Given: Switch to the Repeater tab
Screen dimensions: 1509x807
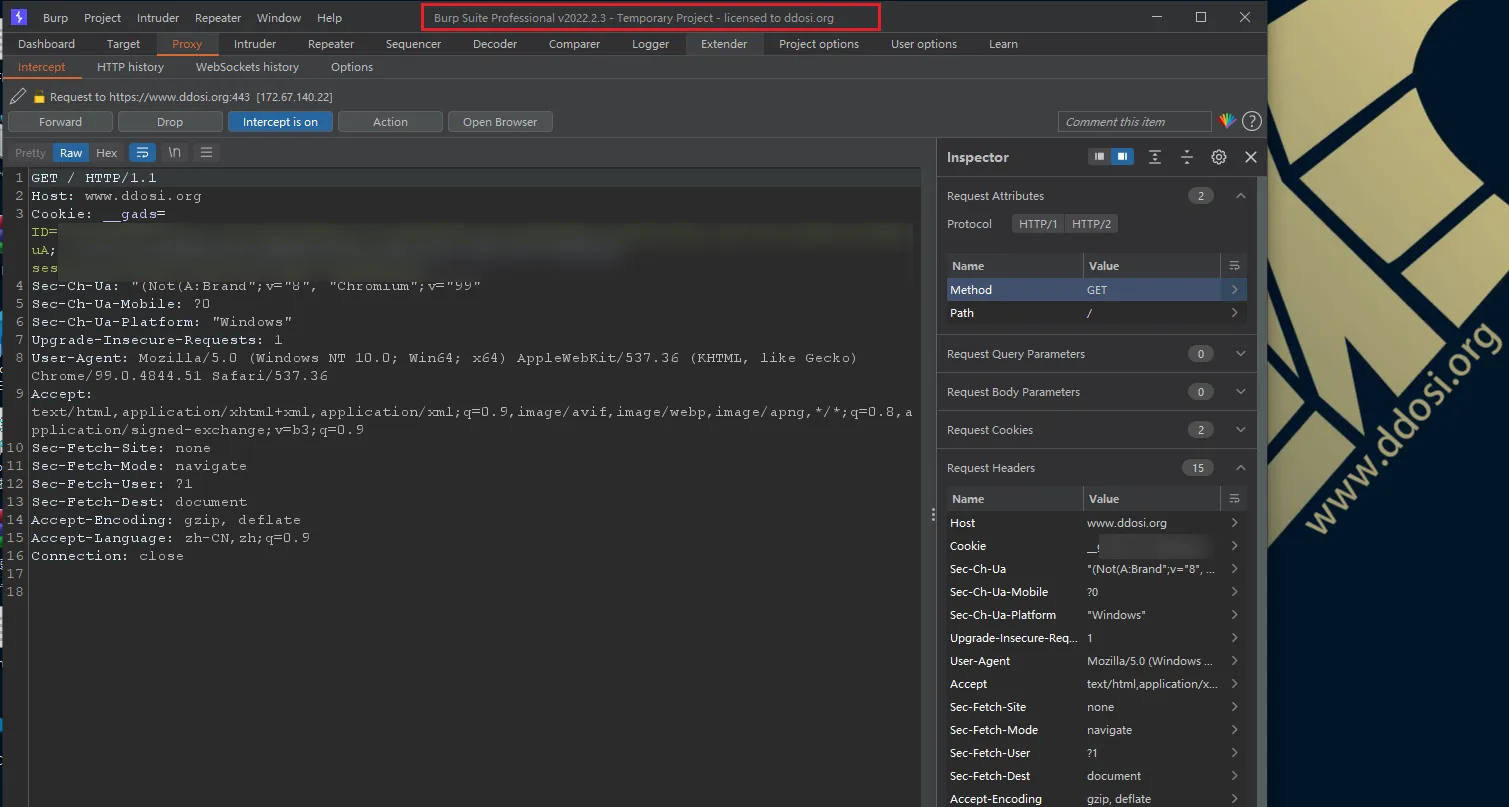Looking at the screenshot, I should (331, 44).
